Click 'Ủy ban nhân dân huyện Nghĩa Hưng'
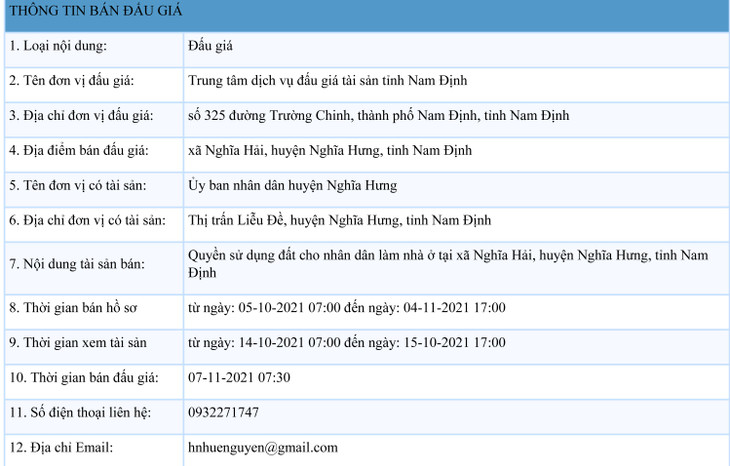 292,185
